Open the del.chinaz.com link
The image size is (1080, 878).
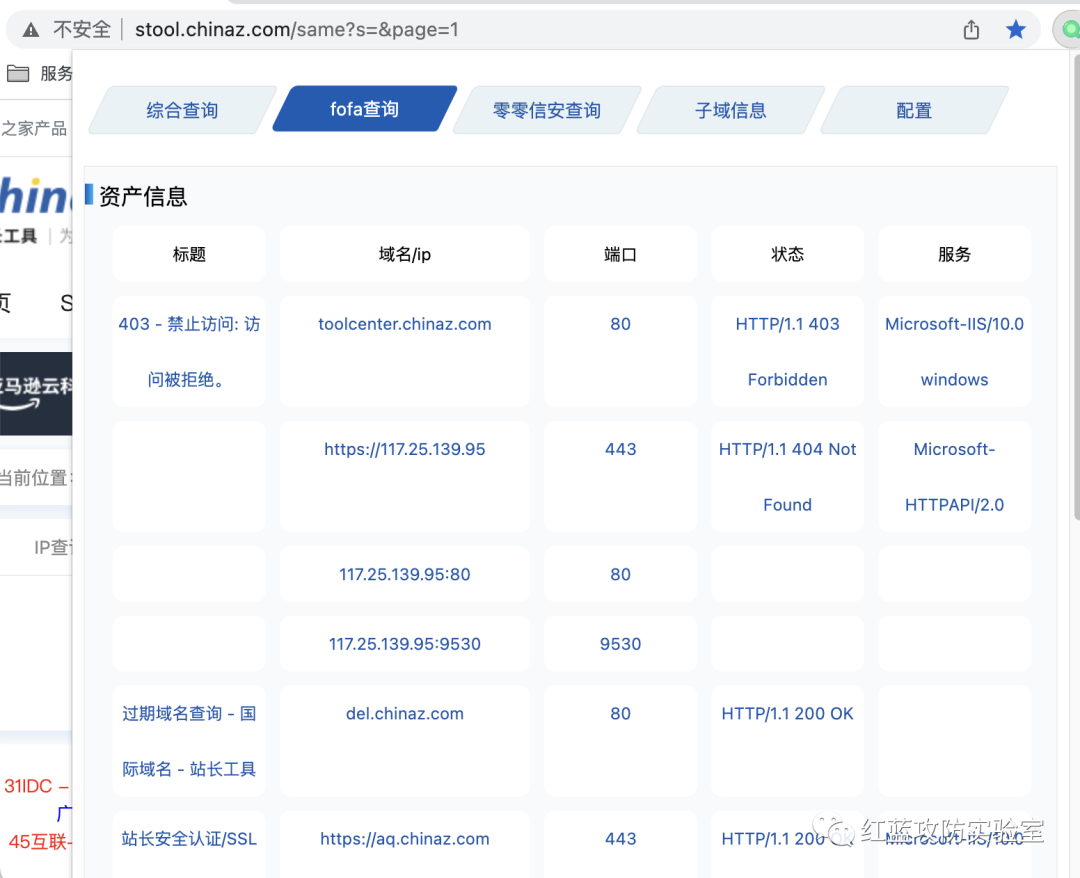pyautogui.click(x=405, y=714)
